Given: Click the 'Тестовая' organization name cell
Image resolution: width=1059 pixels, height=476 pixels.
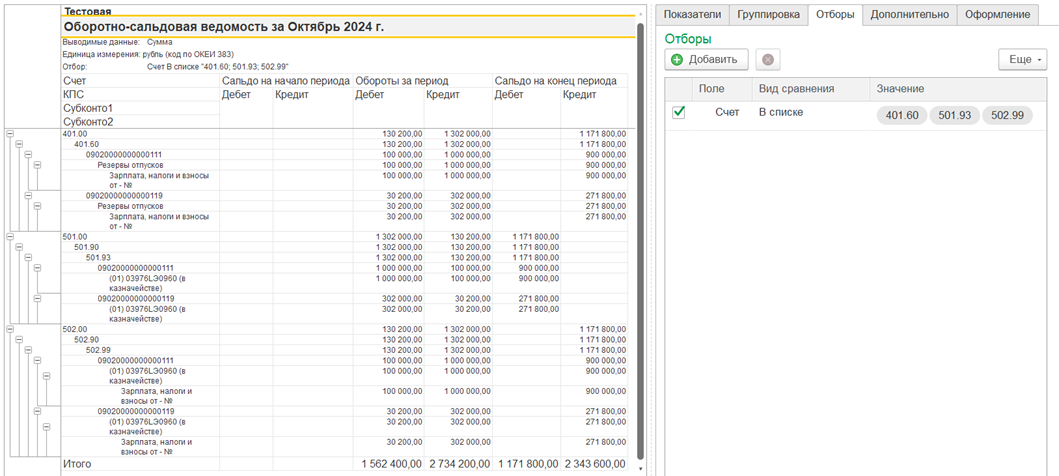Looking at the screenshot, I should tap(87, 11).
